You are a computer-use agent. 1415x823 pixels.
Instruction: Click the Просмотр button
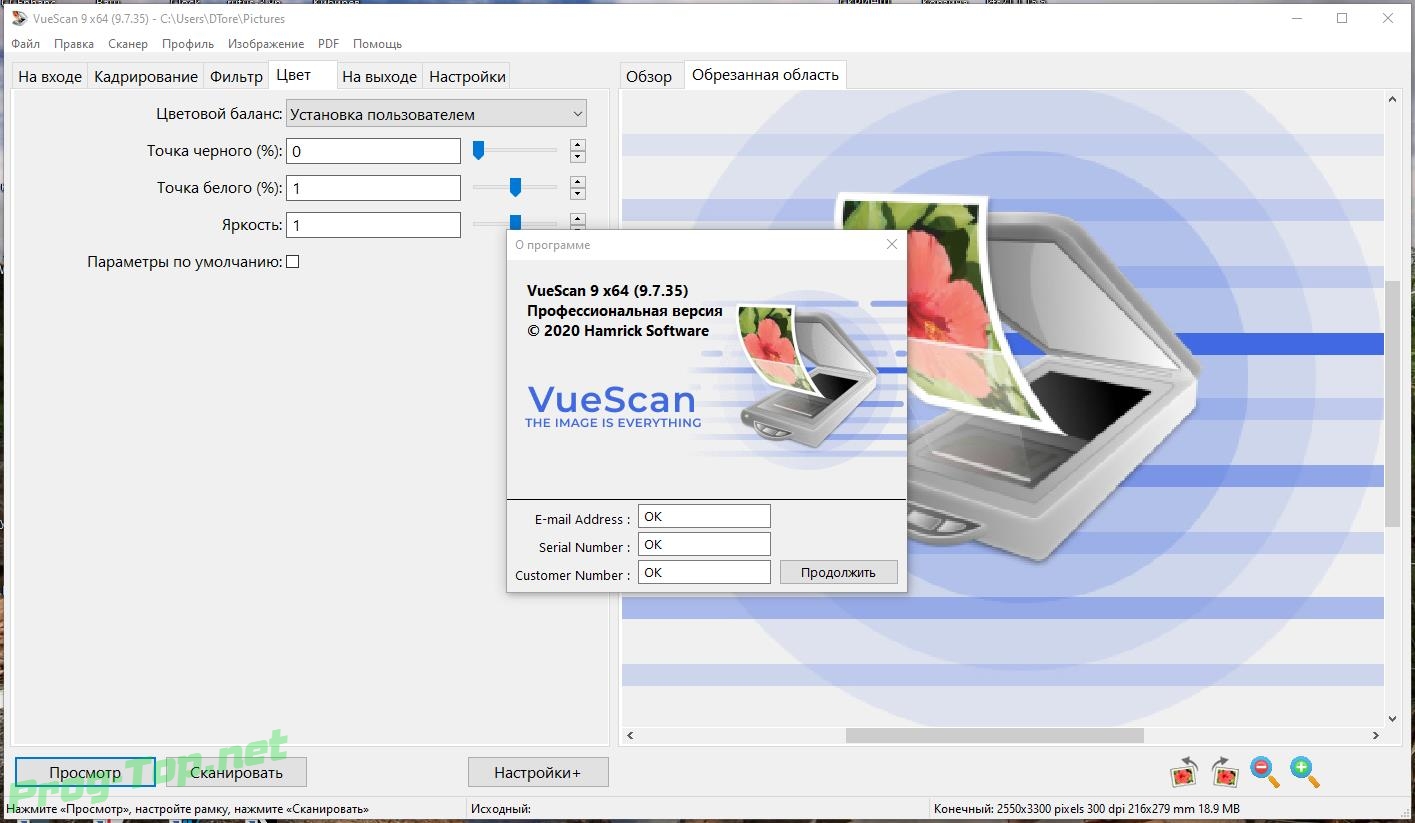[85, 772]
